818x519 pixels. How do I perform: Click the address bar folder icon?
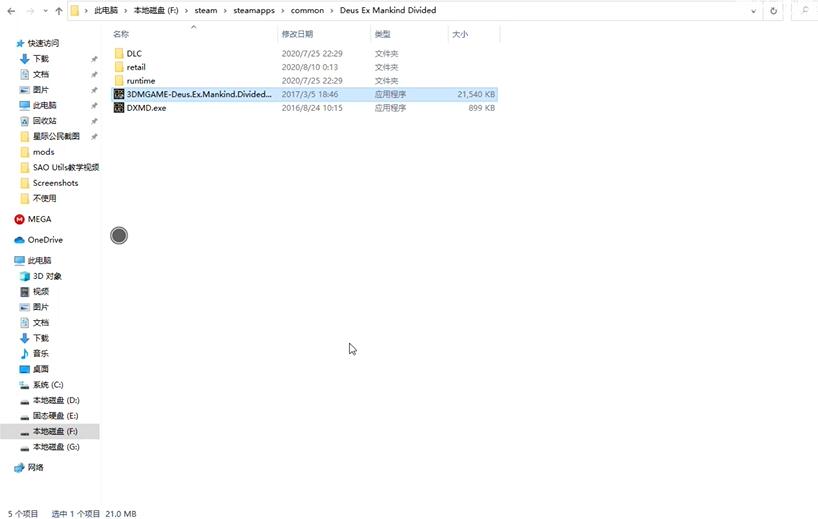coord(75,10)
